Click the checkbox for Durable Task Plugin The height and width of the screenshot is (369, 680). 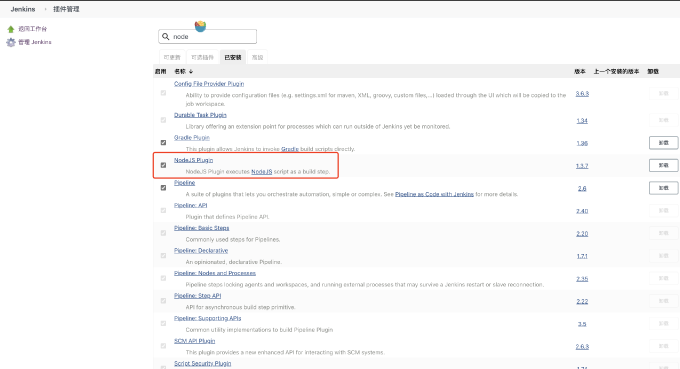coord(163,120)
